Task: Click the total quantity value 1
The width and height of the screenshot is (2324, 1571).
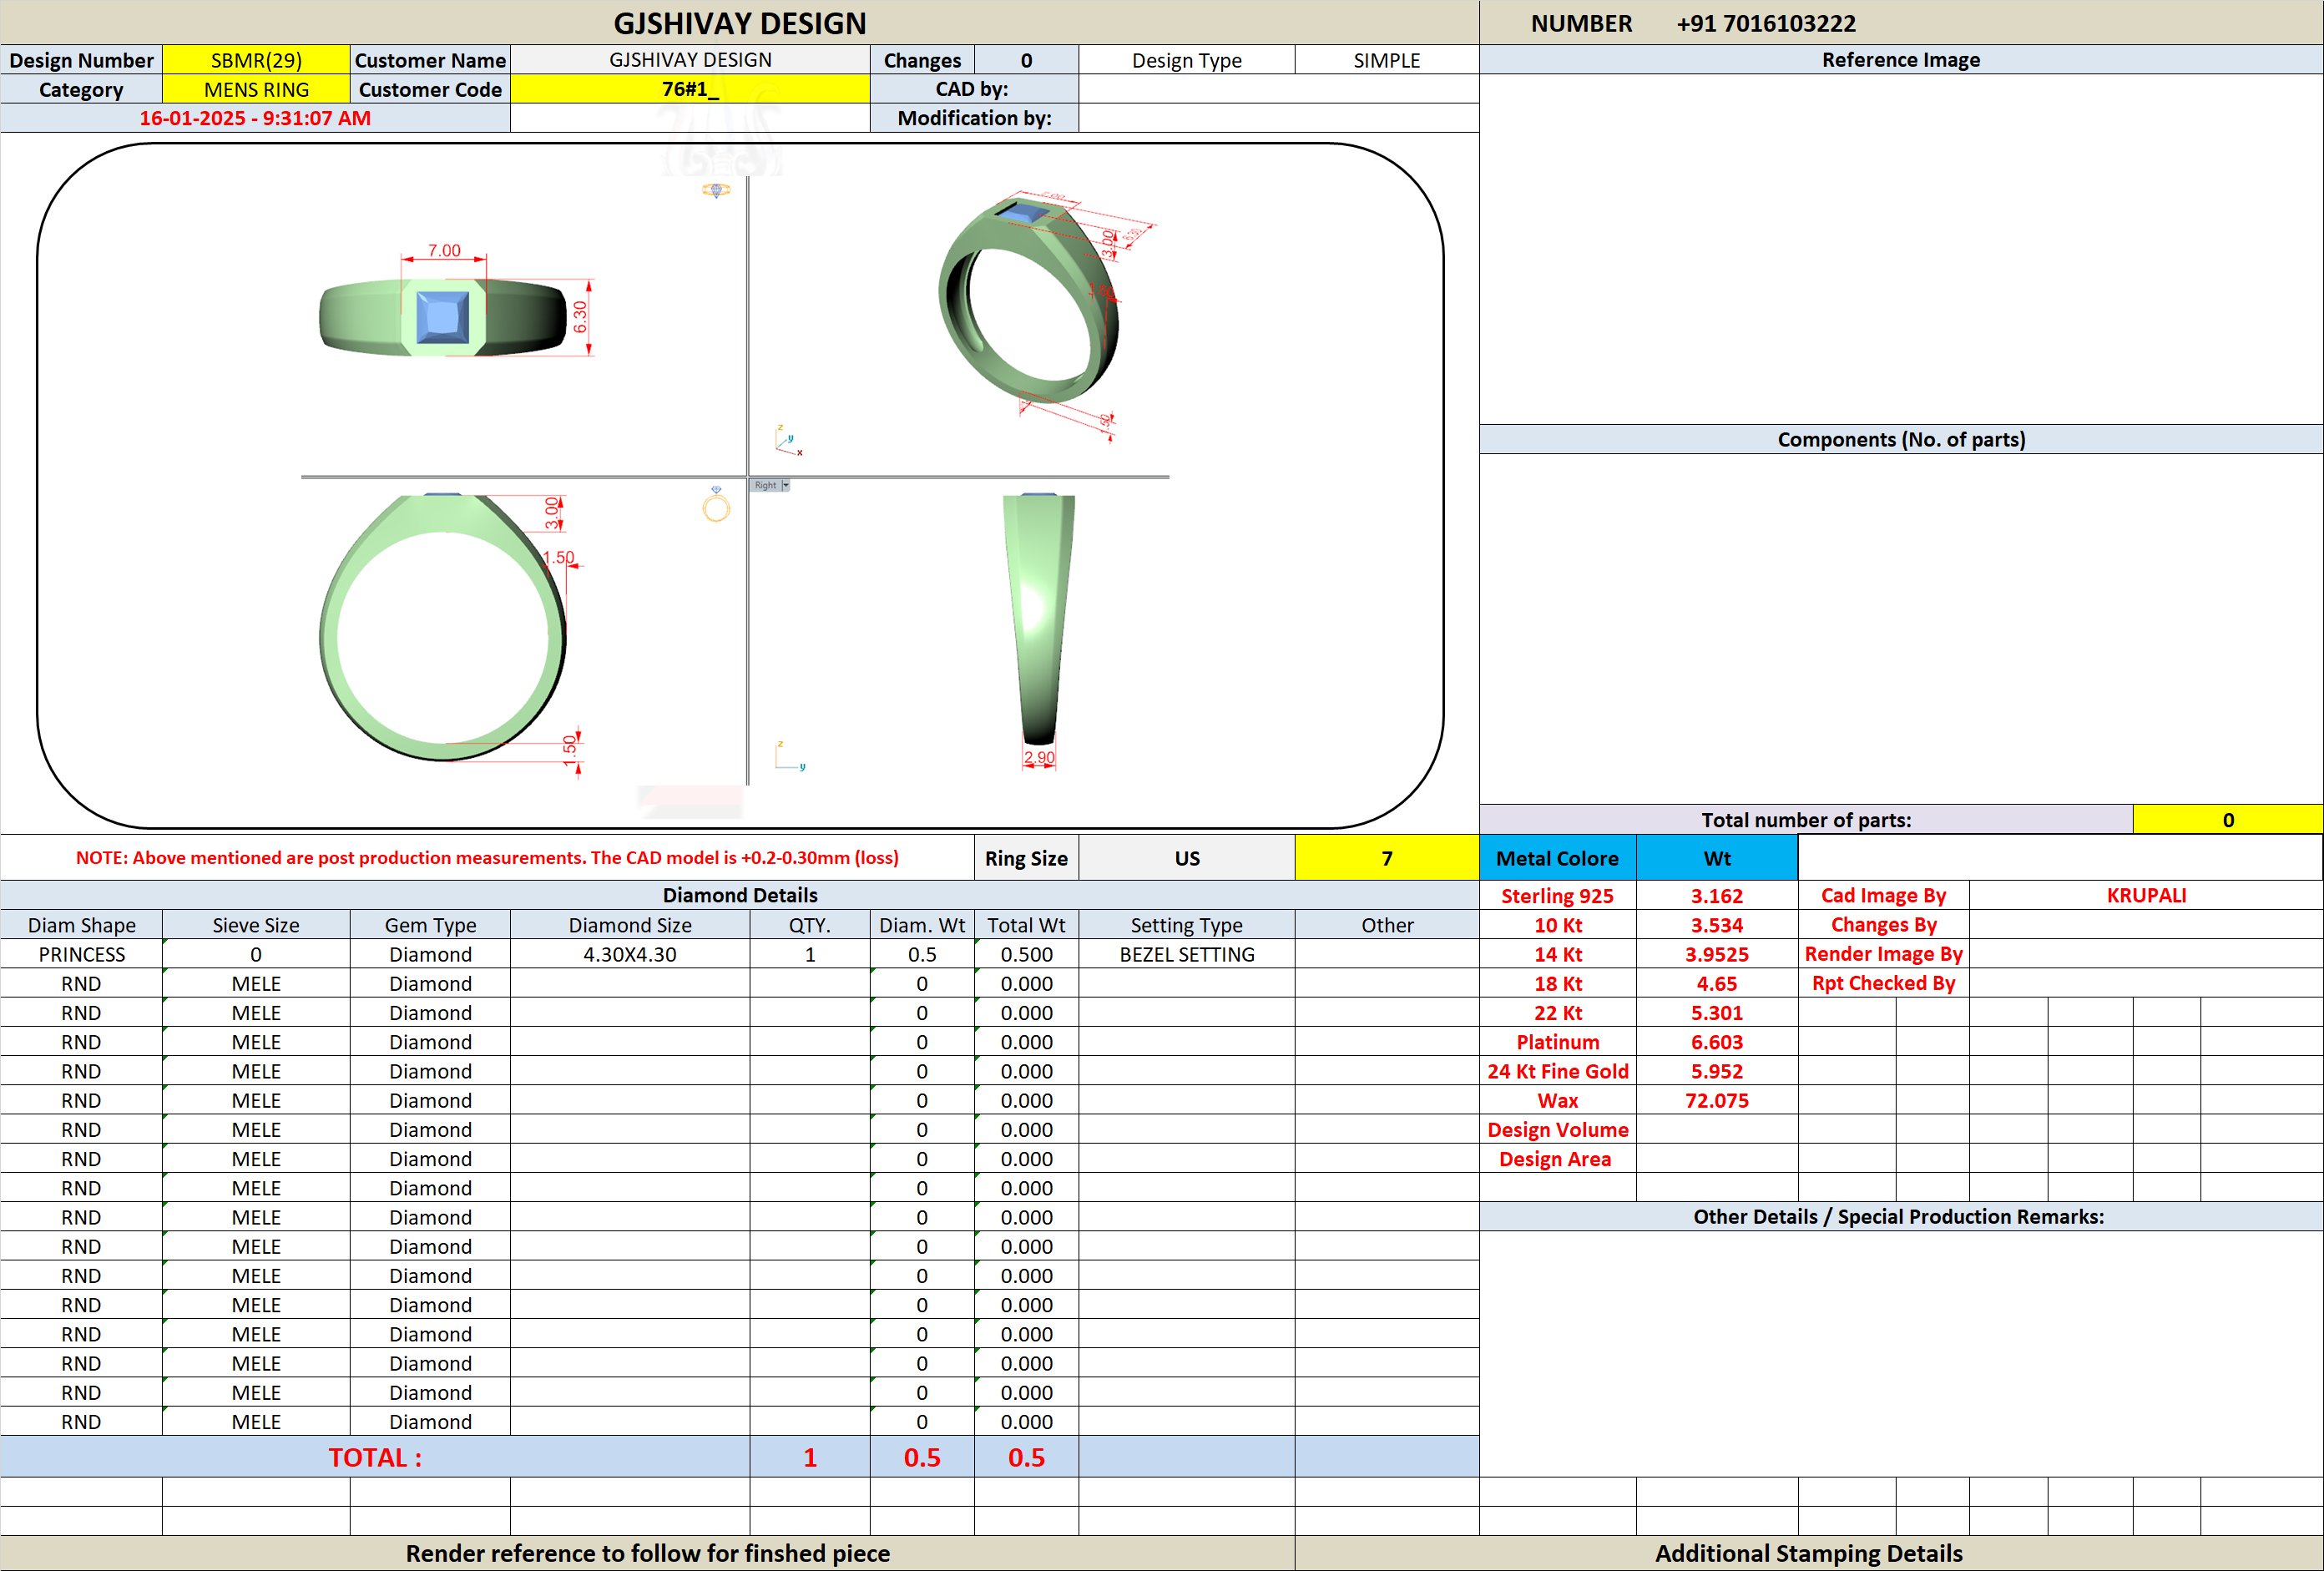Action: (810, 1457)
